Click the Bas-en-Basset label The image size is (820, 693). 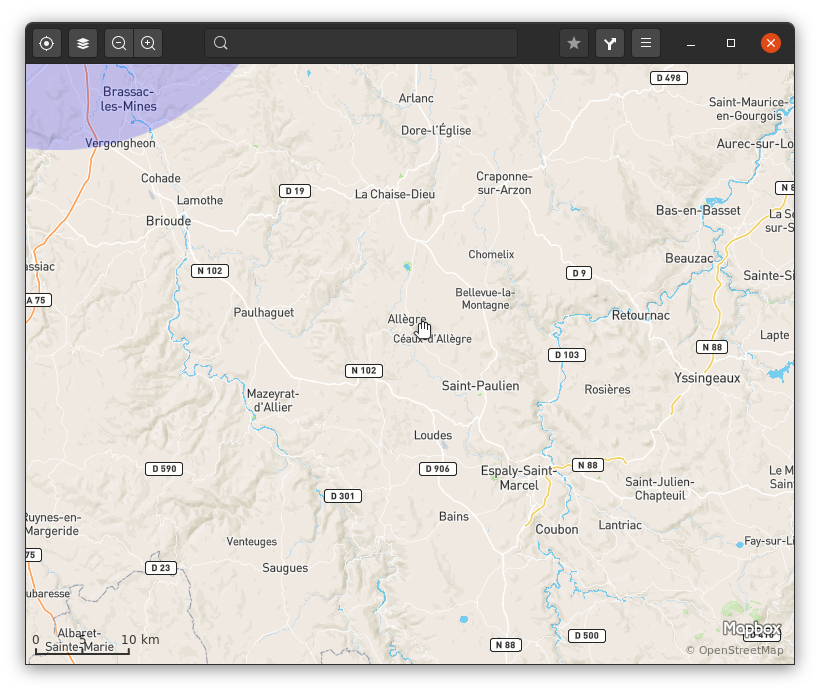(x=698, y=211)
